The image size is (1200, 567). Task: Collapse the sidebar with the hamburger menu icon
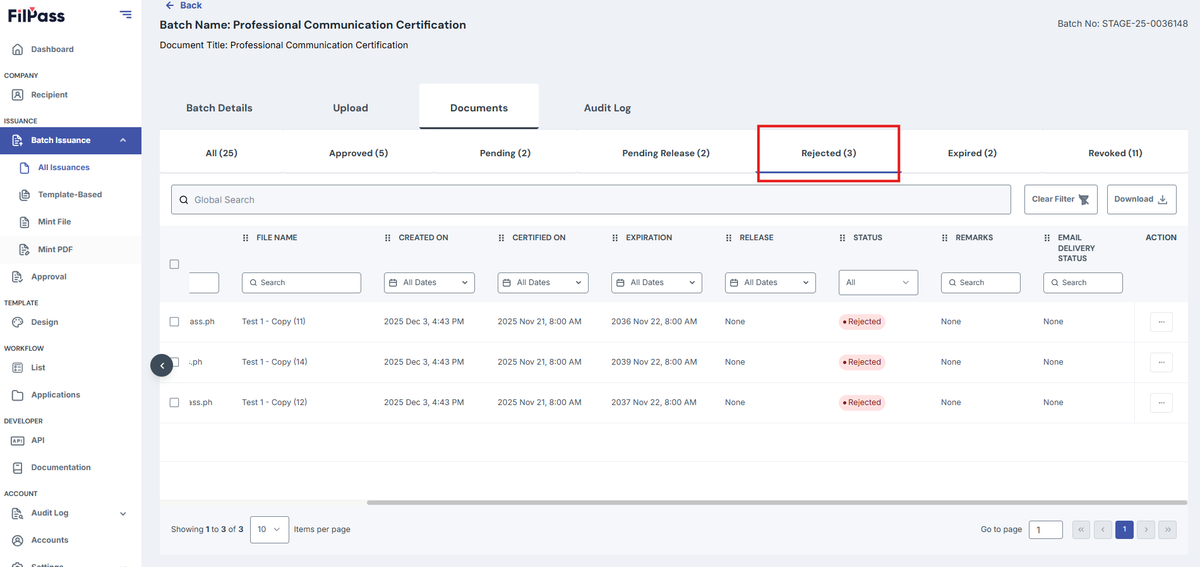click(x=125, y=14)
